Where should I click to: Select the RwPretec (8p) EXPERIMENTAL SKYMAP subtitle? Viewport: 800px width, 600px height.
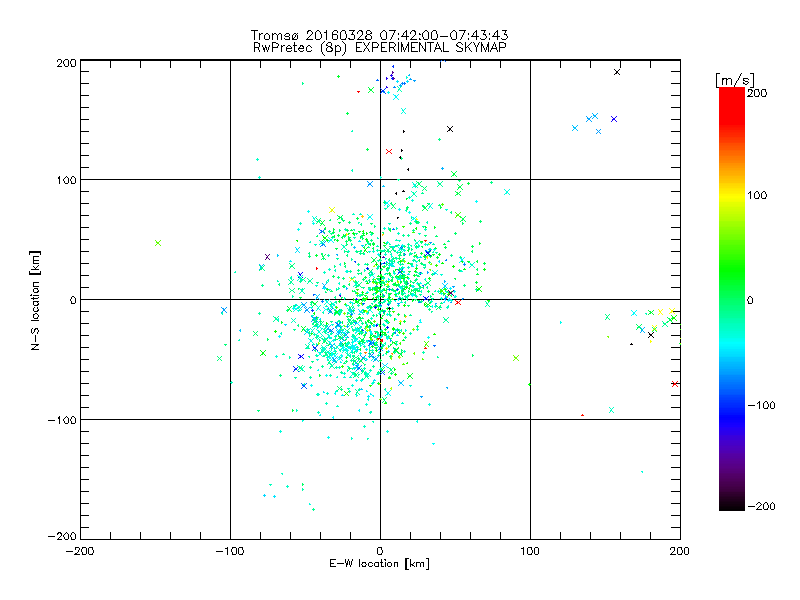click(380, 47)
